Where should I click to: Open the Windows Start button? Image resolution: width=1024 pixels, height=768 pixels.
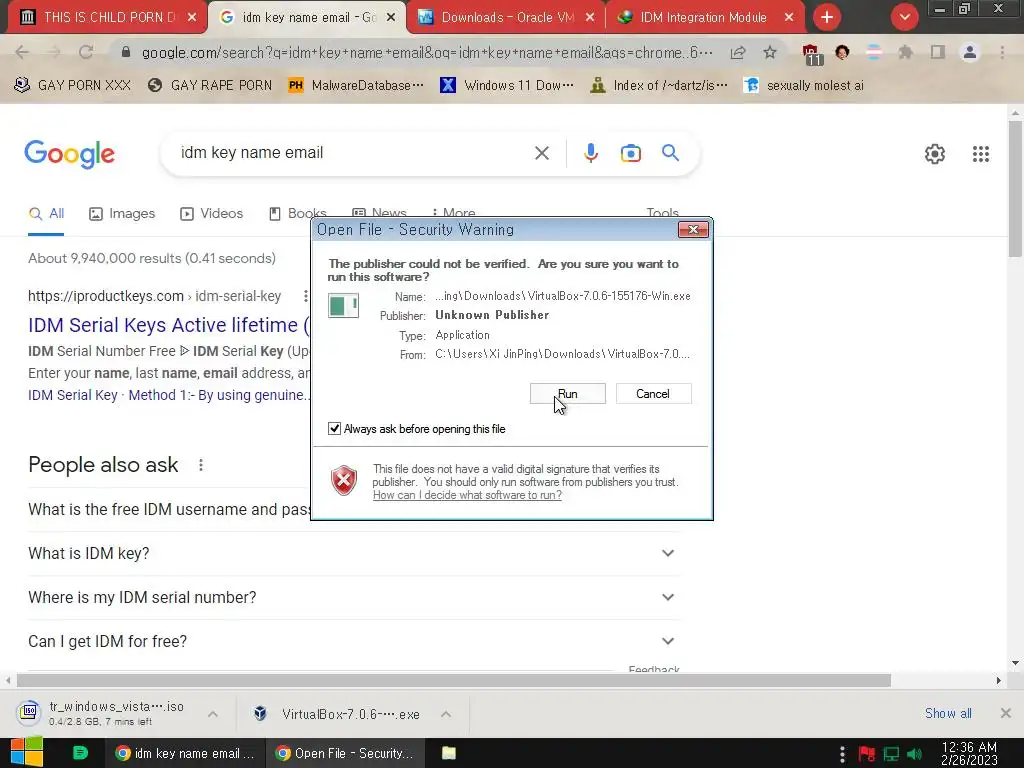tap(27, 752)
